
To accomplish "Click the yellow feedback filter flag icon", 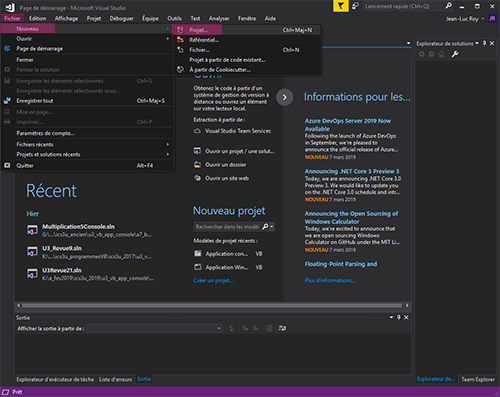I will (x=340, y=6).
